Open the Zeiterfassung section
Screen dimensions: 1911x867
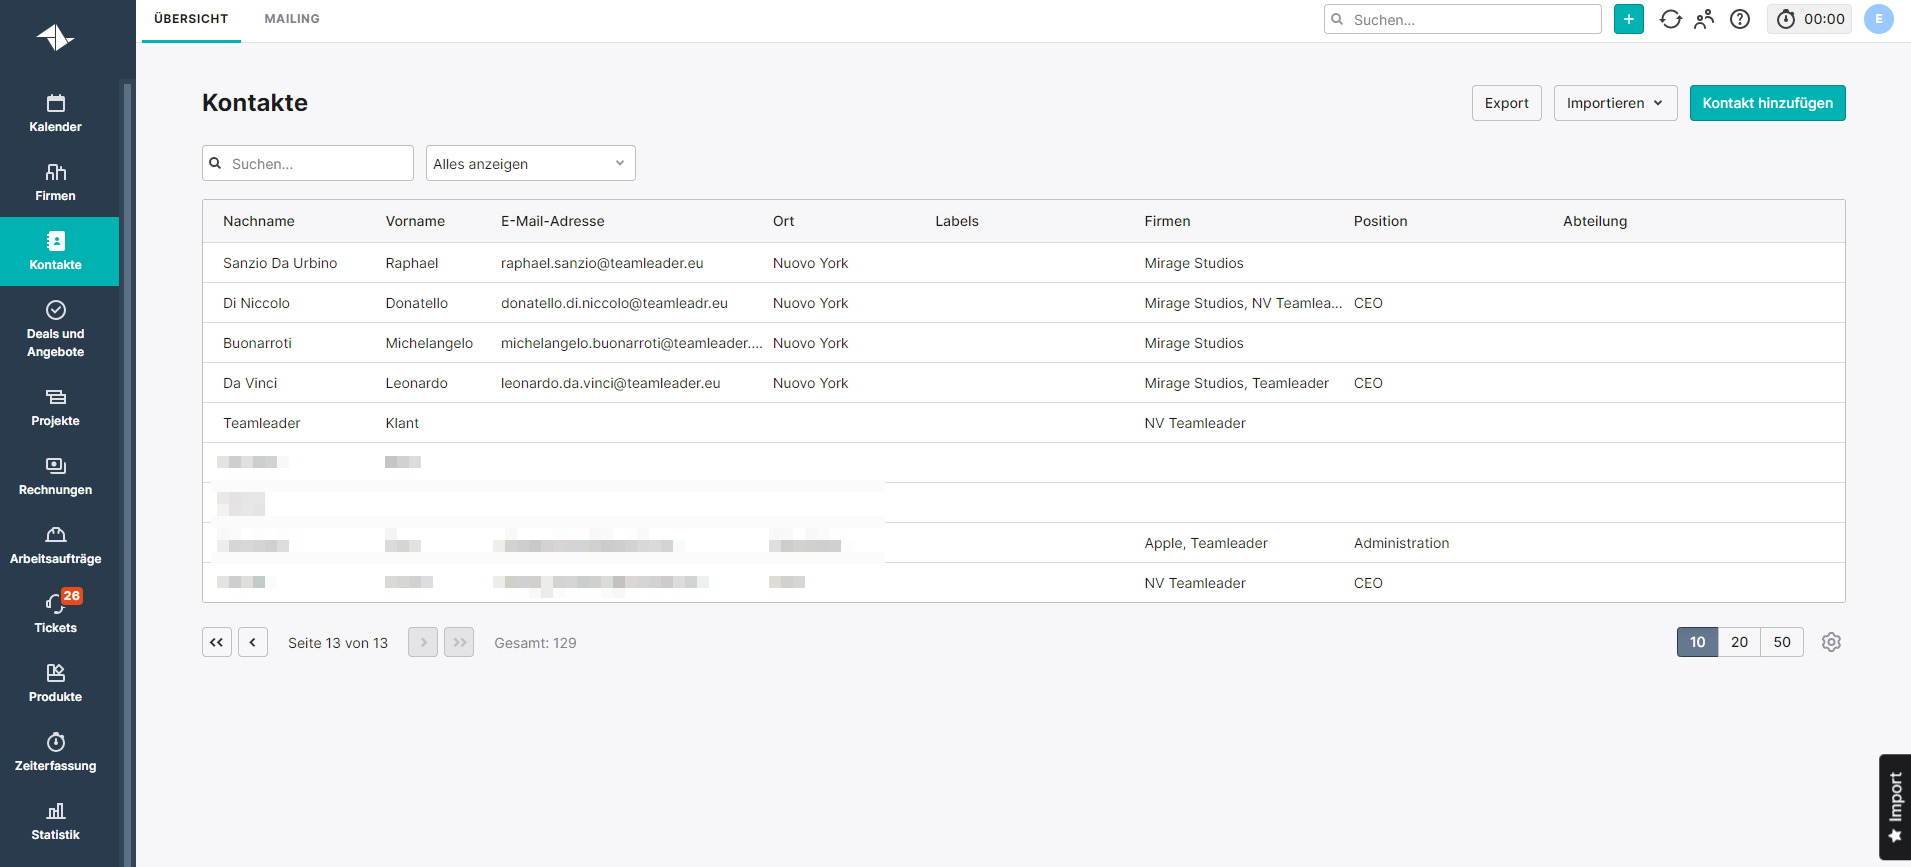tap(56, 752)
